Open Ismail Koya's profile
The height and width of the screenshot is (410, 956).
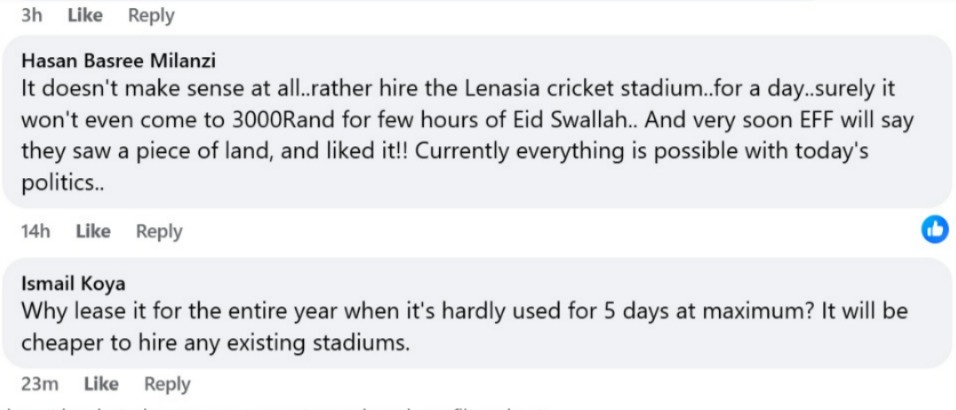point(73,284)
